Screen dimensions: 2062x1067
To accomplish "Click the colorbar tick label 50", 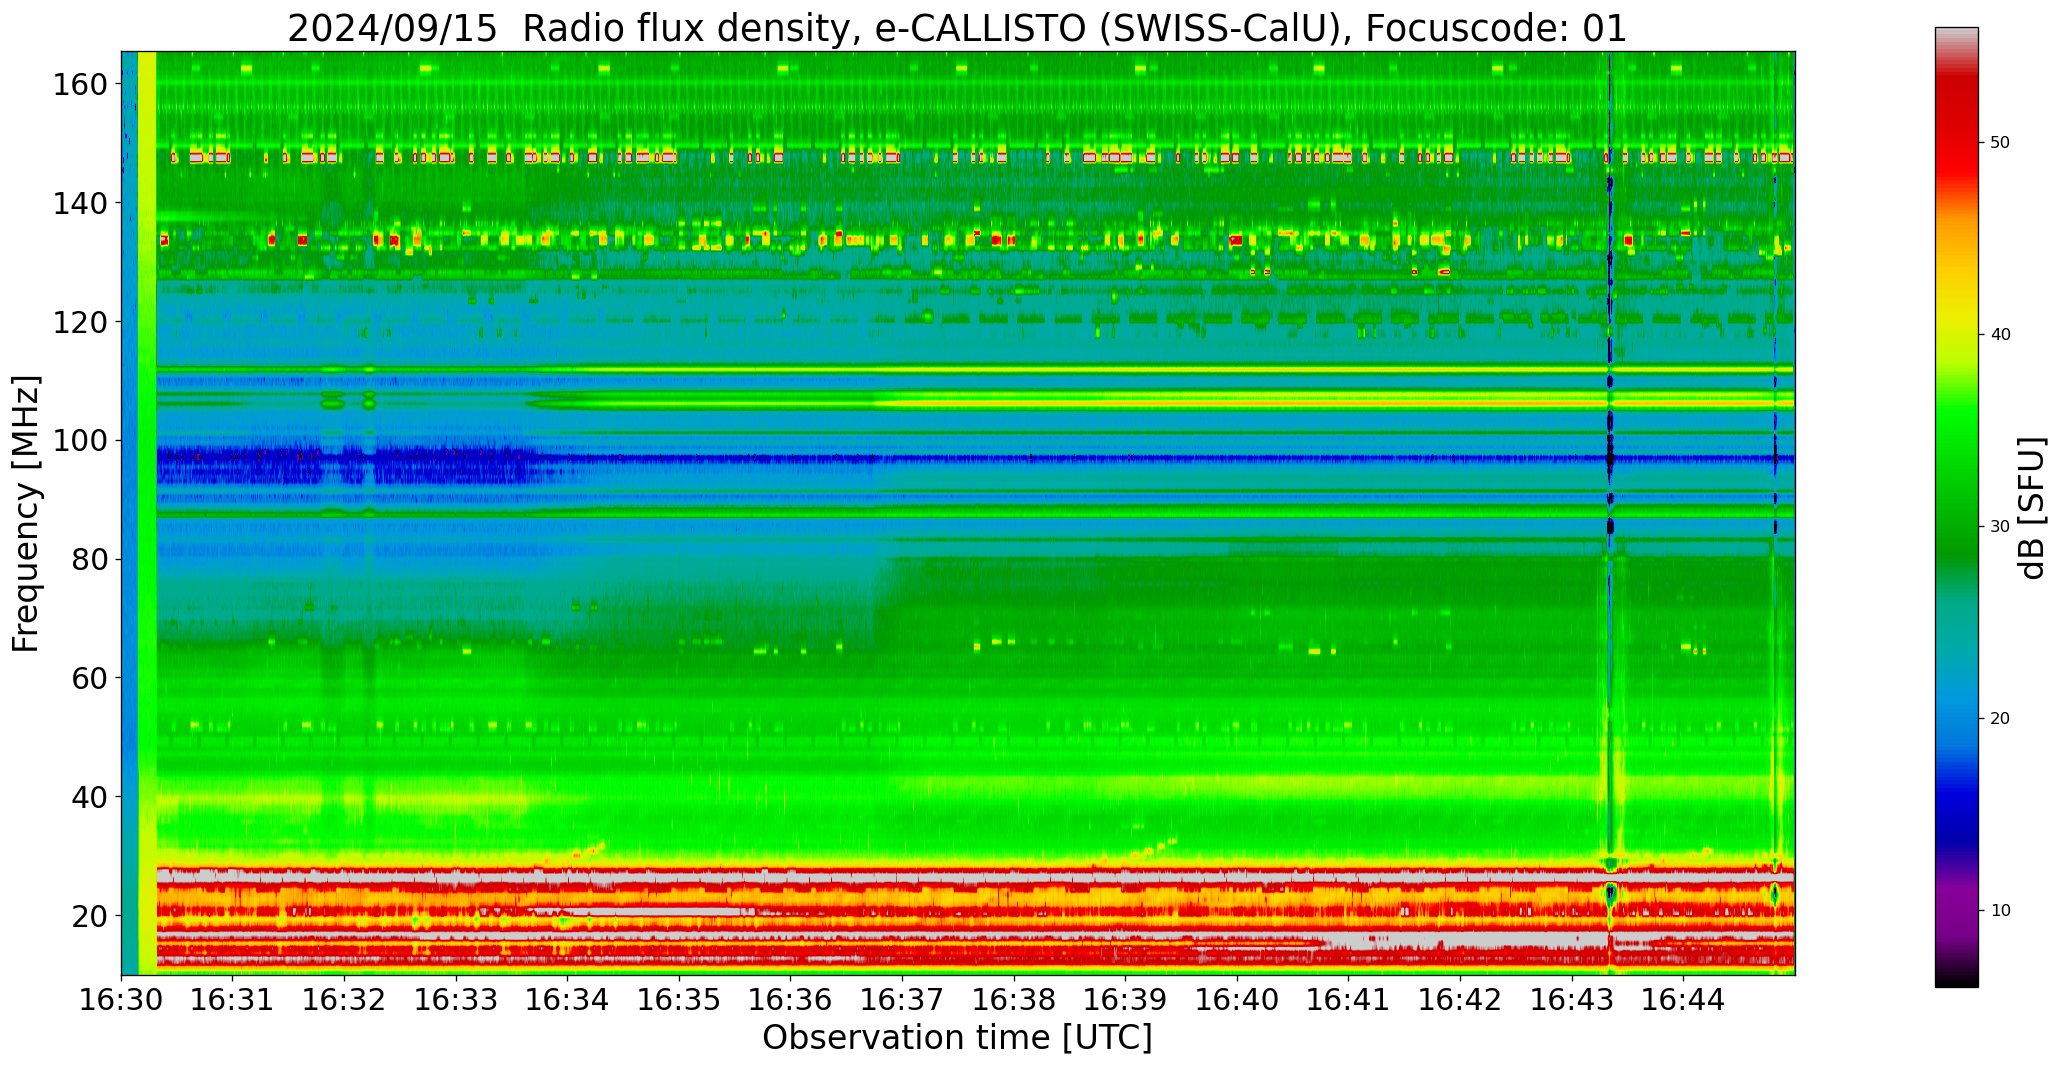I will click(2000, 143).
